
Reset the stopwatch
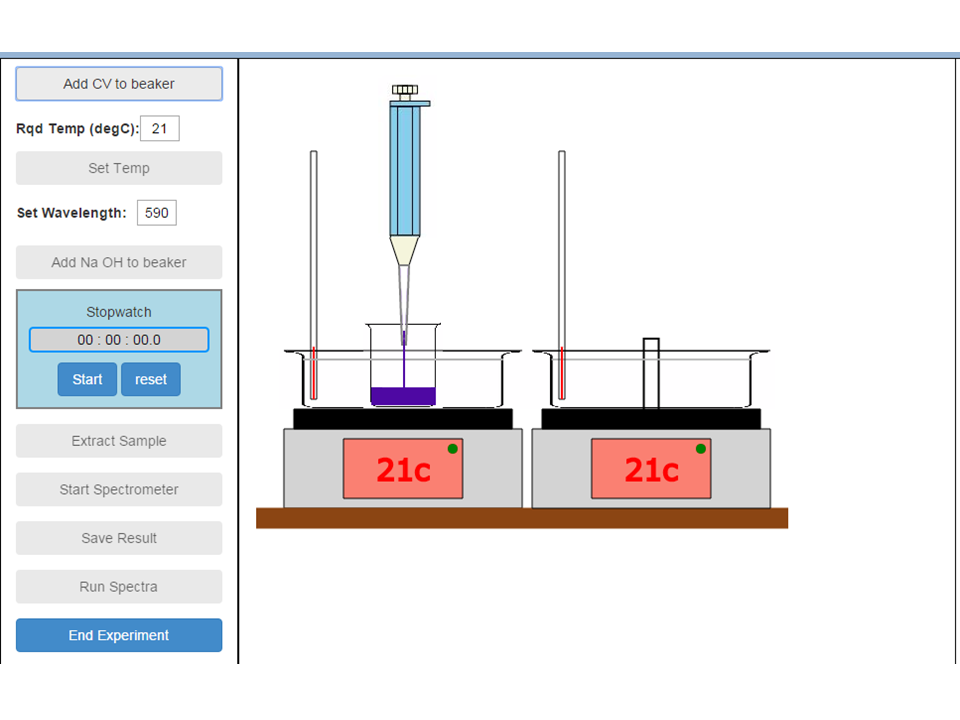coord(151,380)
